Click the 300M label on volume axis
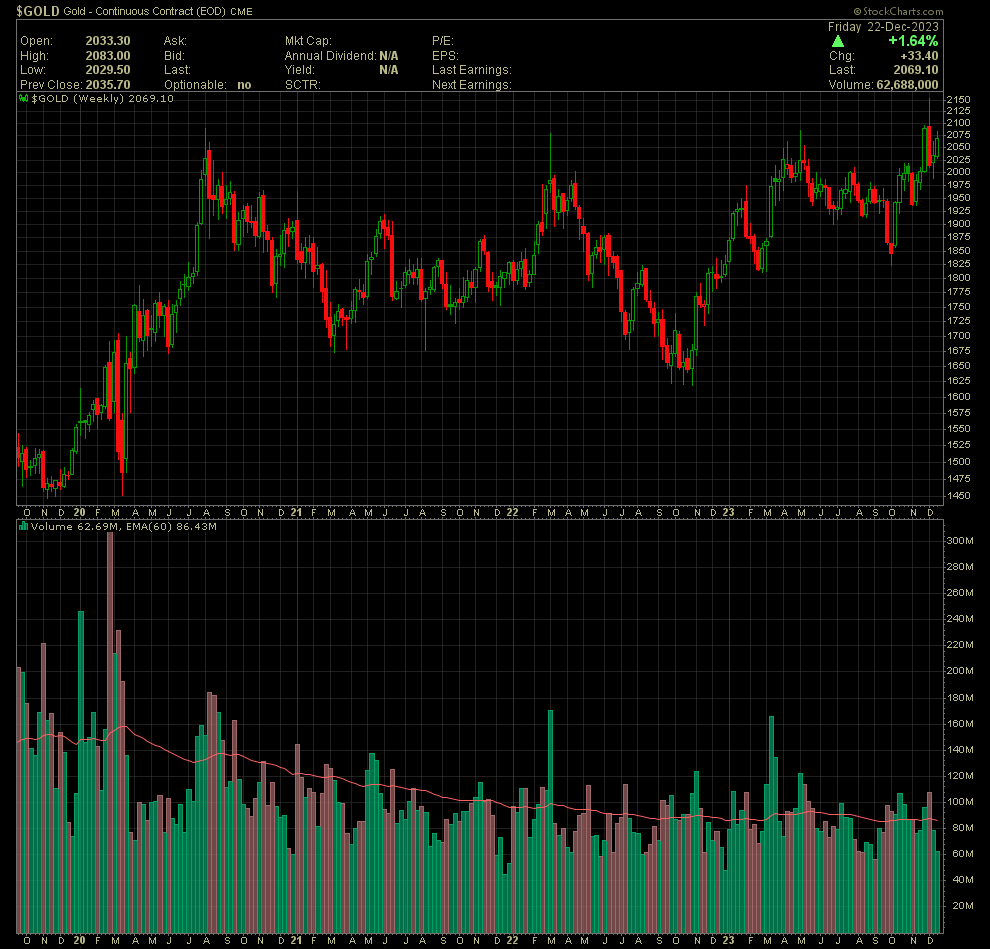 tap(962, 541)
